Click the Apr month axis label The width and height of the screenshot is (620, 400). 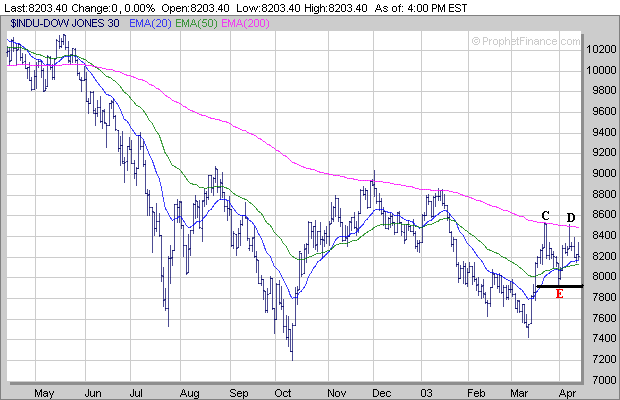point(567,393)
